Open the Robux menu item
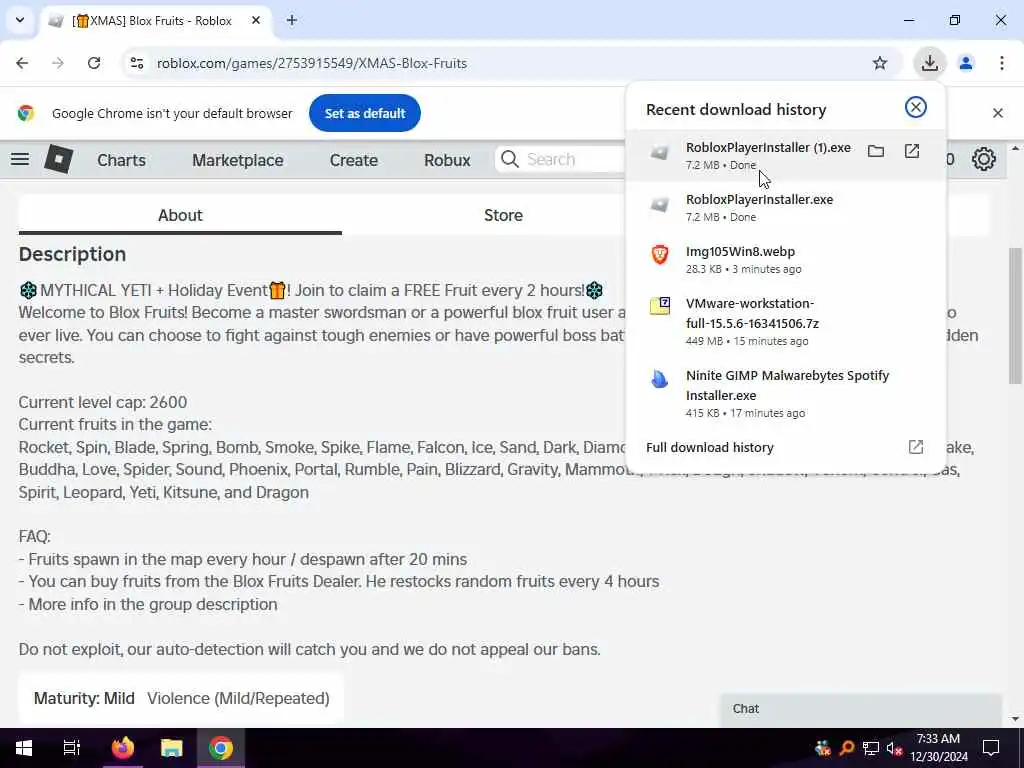 point(447,160)
